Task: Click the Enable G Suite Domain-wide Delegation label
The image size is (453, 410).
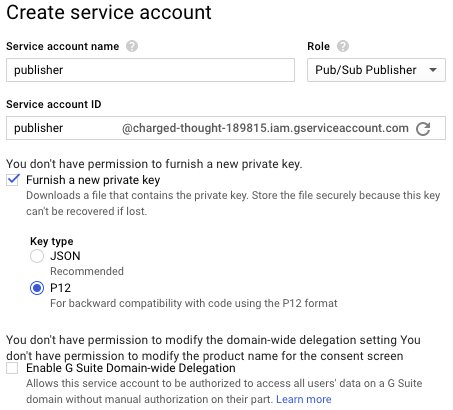Action: [x=131, y=368]
